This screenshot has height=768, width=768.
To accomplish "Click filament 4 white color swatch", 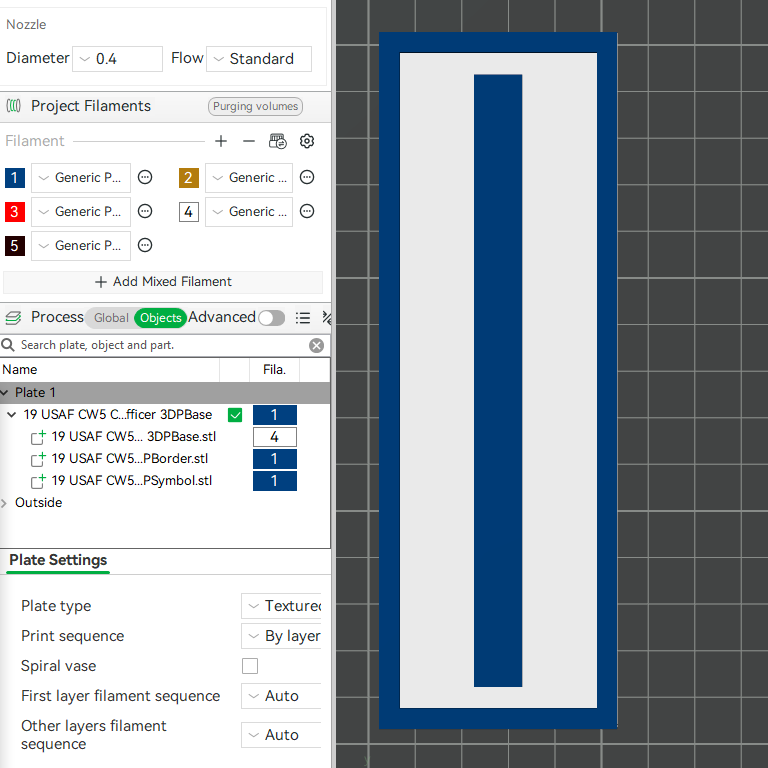I will pos(189,212).
